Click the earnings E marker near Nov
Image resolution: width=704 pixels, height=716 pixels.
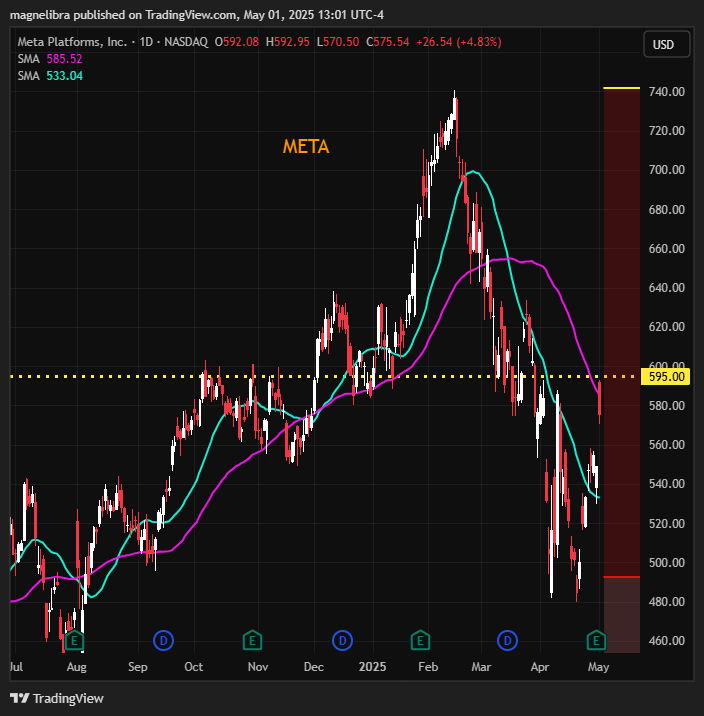(x=252, y=641)
